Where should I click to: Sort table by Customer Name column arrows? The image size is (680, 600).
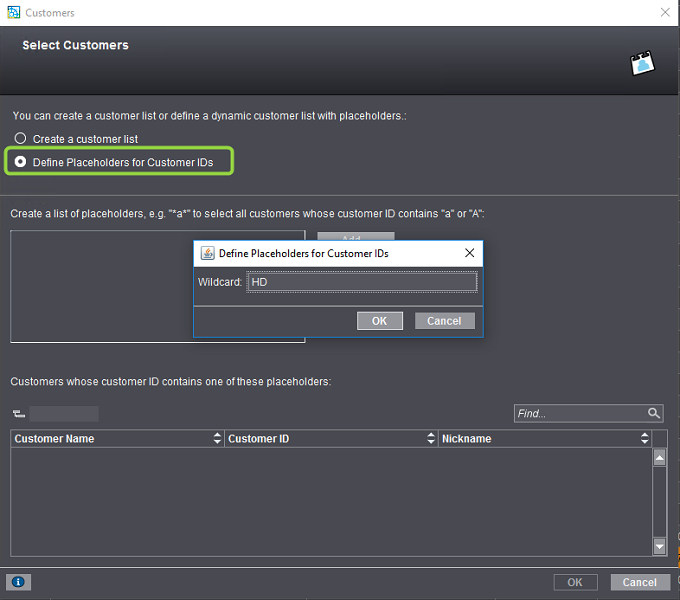[217, 439]
